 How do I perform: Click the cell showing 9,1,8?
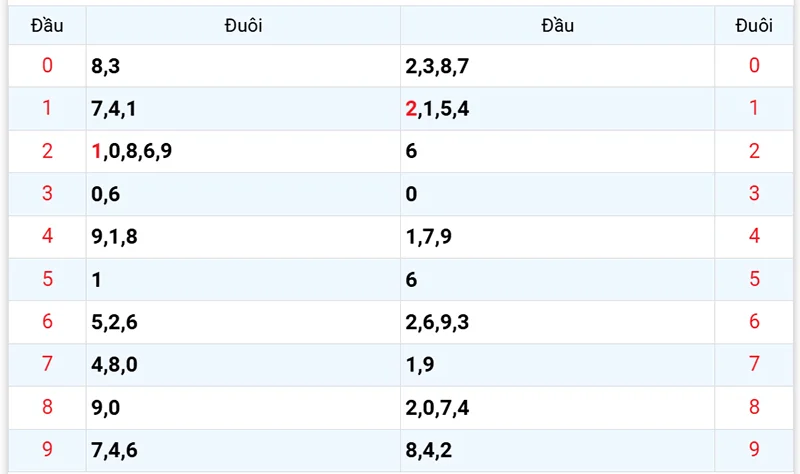tap(113, 237)
